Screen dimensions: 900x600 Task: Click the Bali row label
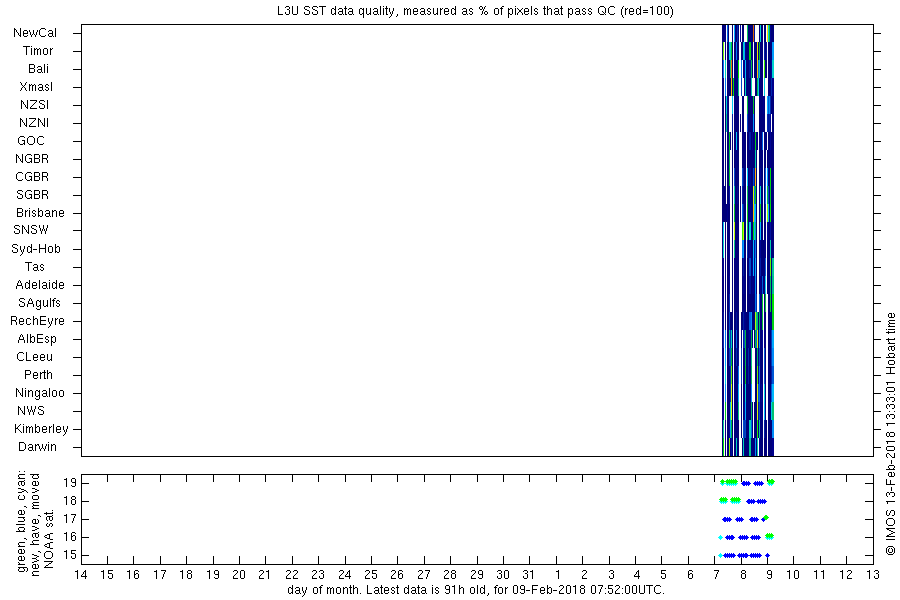click(x=38, y=69)
